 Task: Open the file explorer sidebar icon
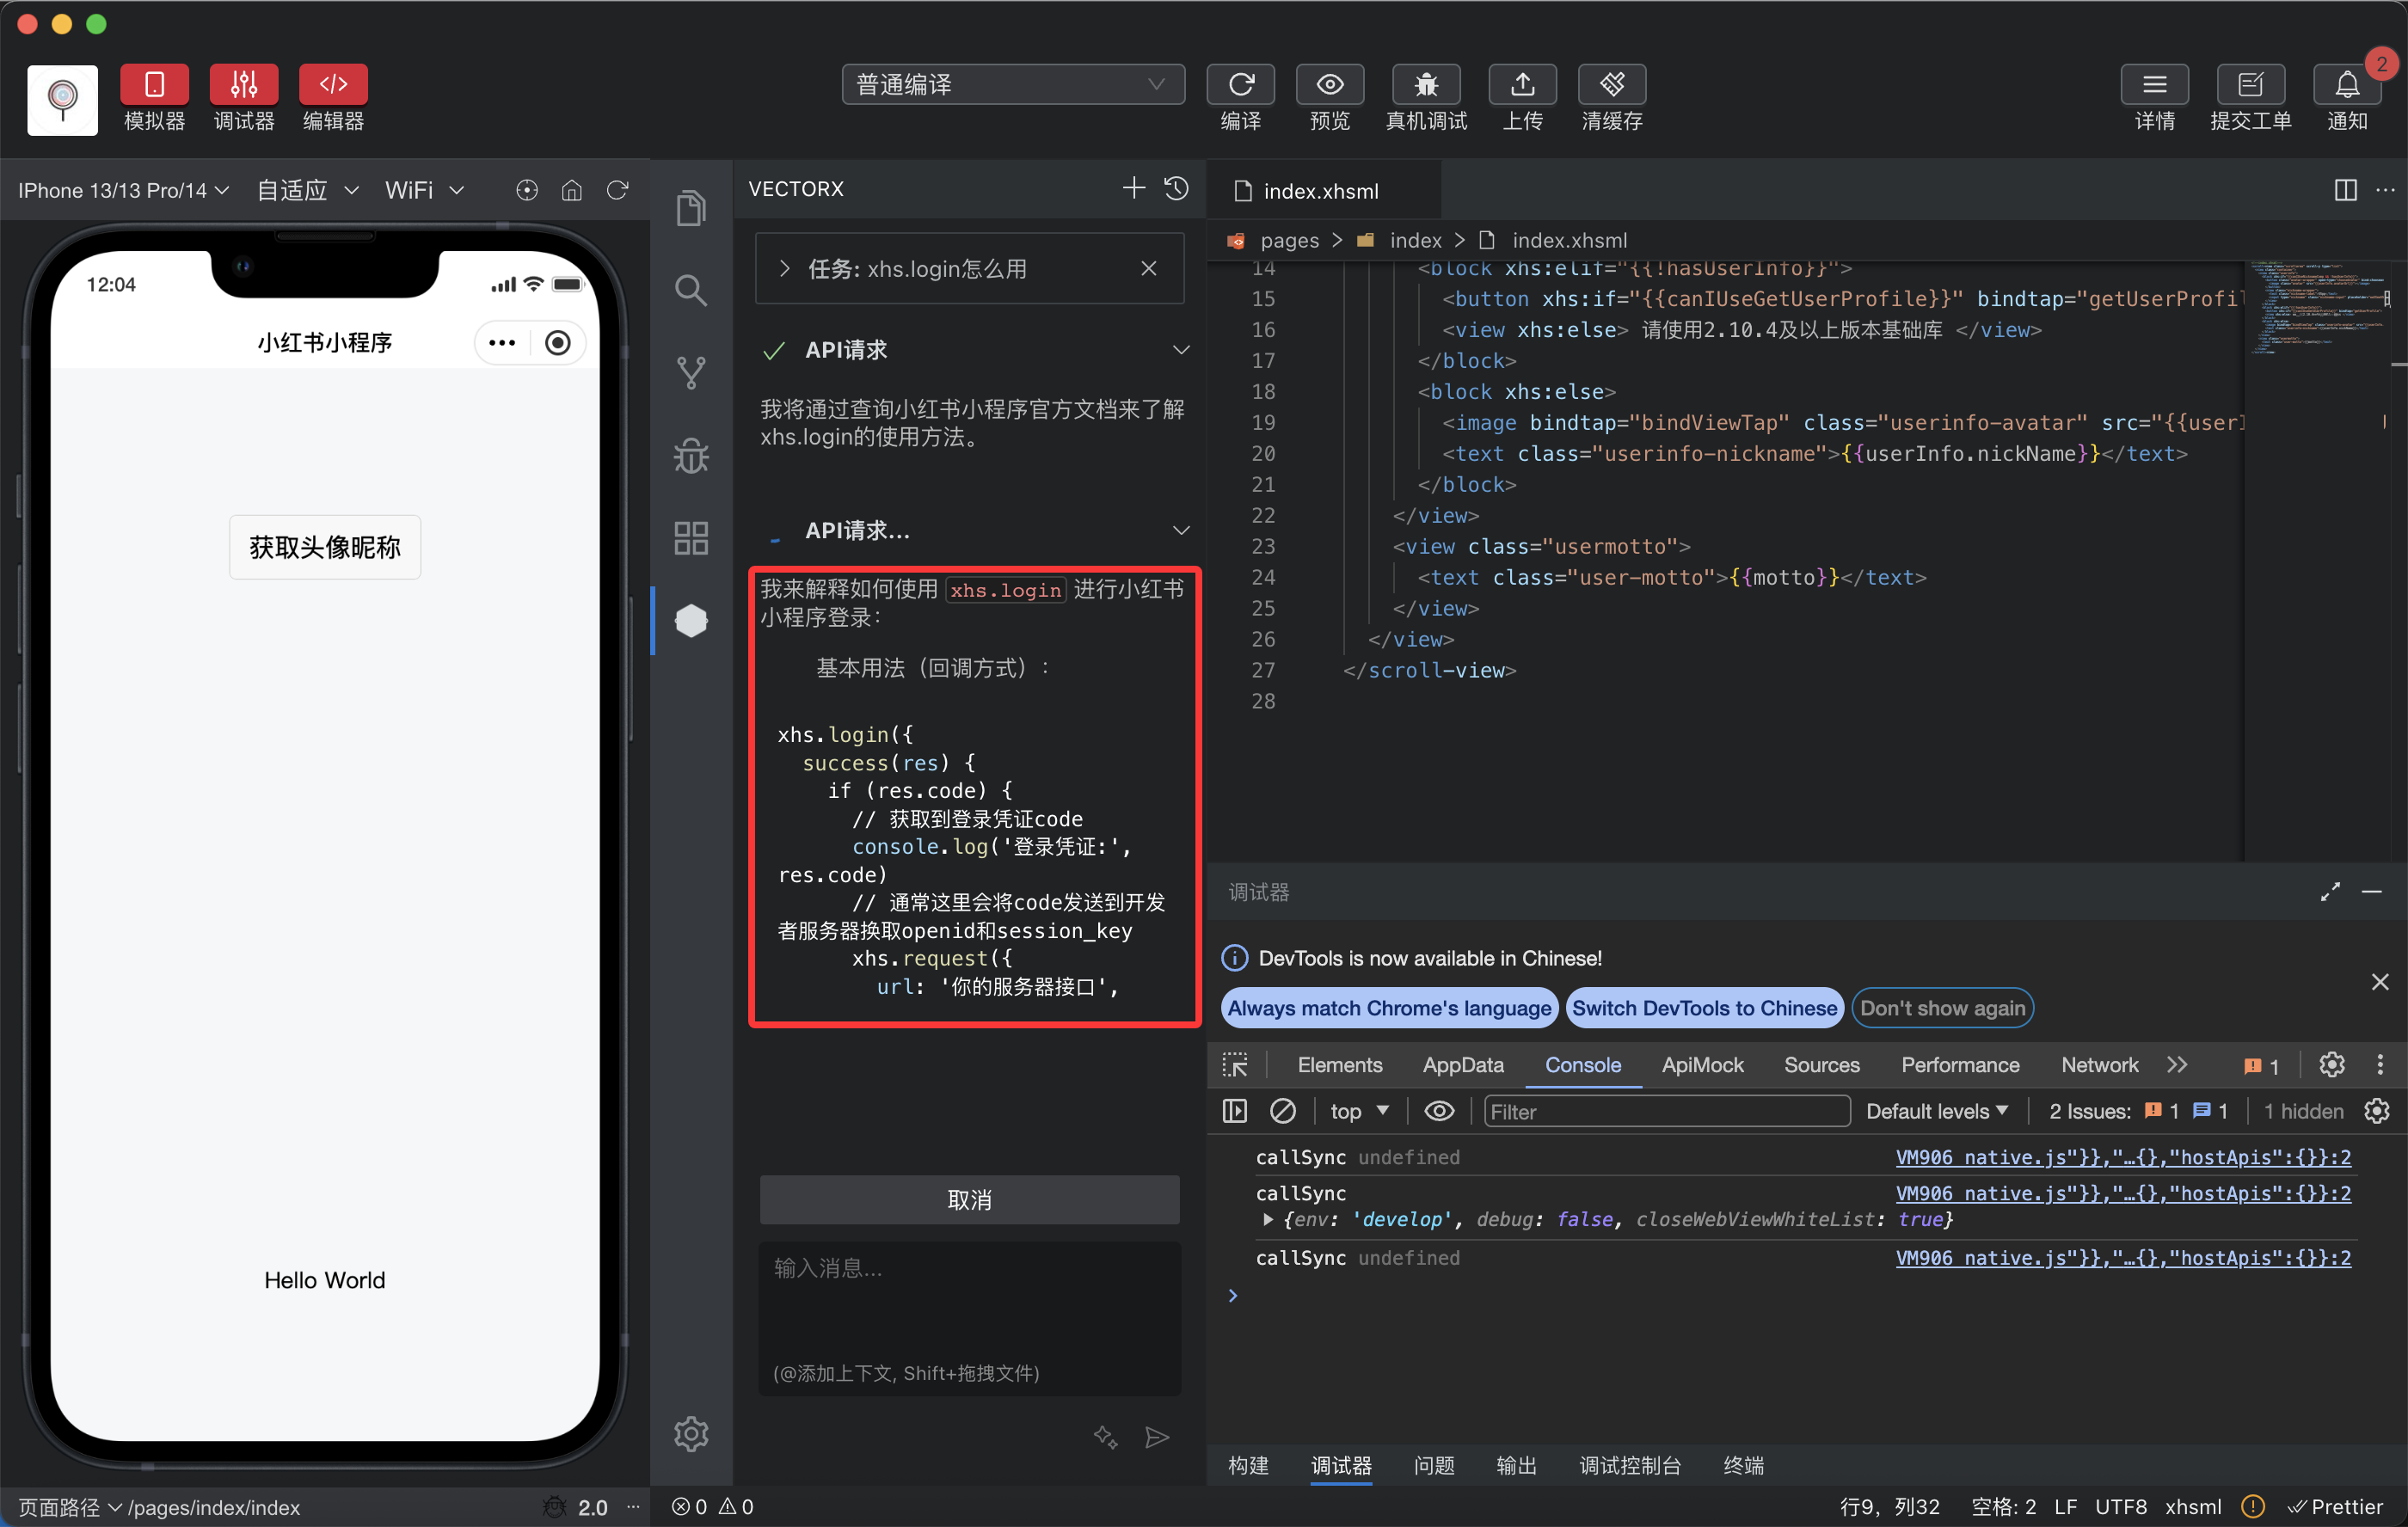[691, 208]
